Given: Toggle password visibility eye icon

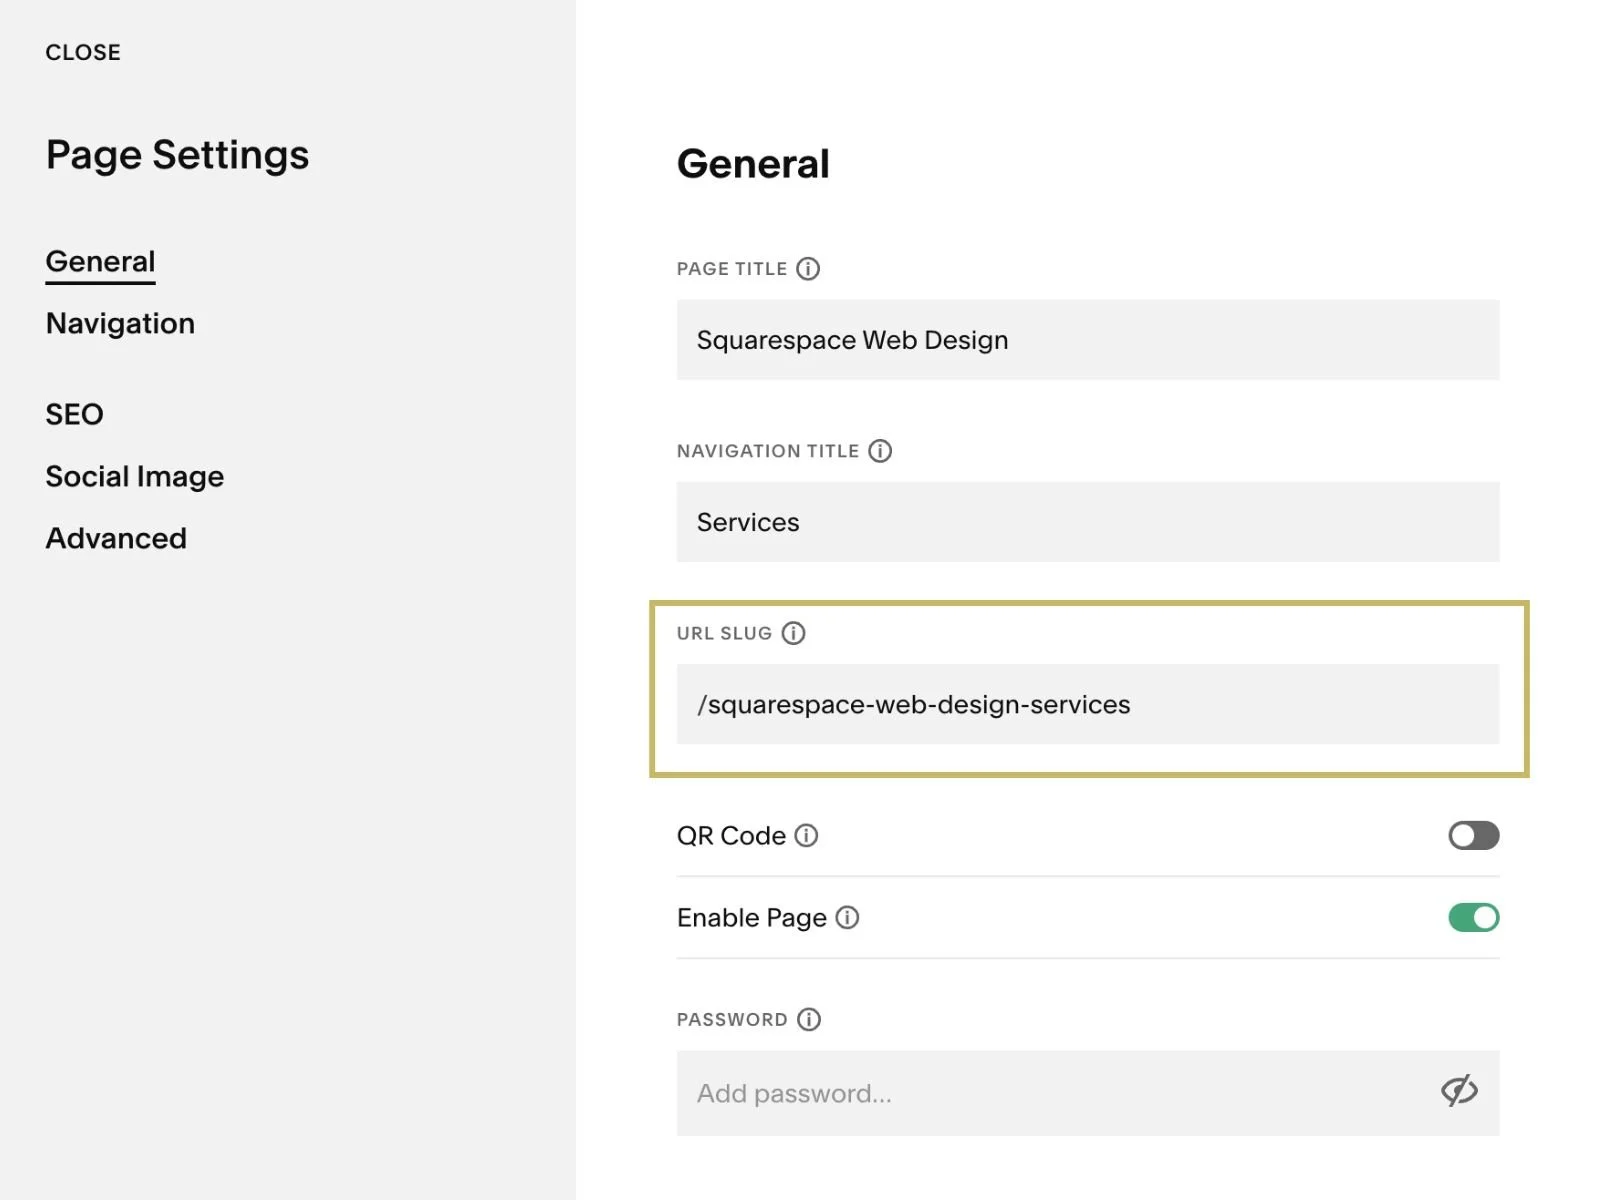Looking at the screenshot, I should [1459, 1091].
